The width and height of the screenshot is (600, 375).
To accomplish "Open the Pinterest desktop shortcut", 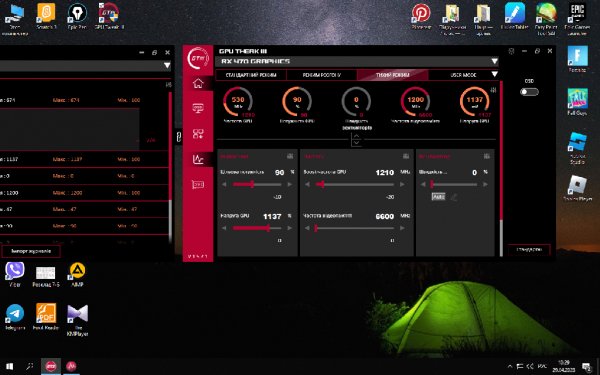I will [421, 16].
